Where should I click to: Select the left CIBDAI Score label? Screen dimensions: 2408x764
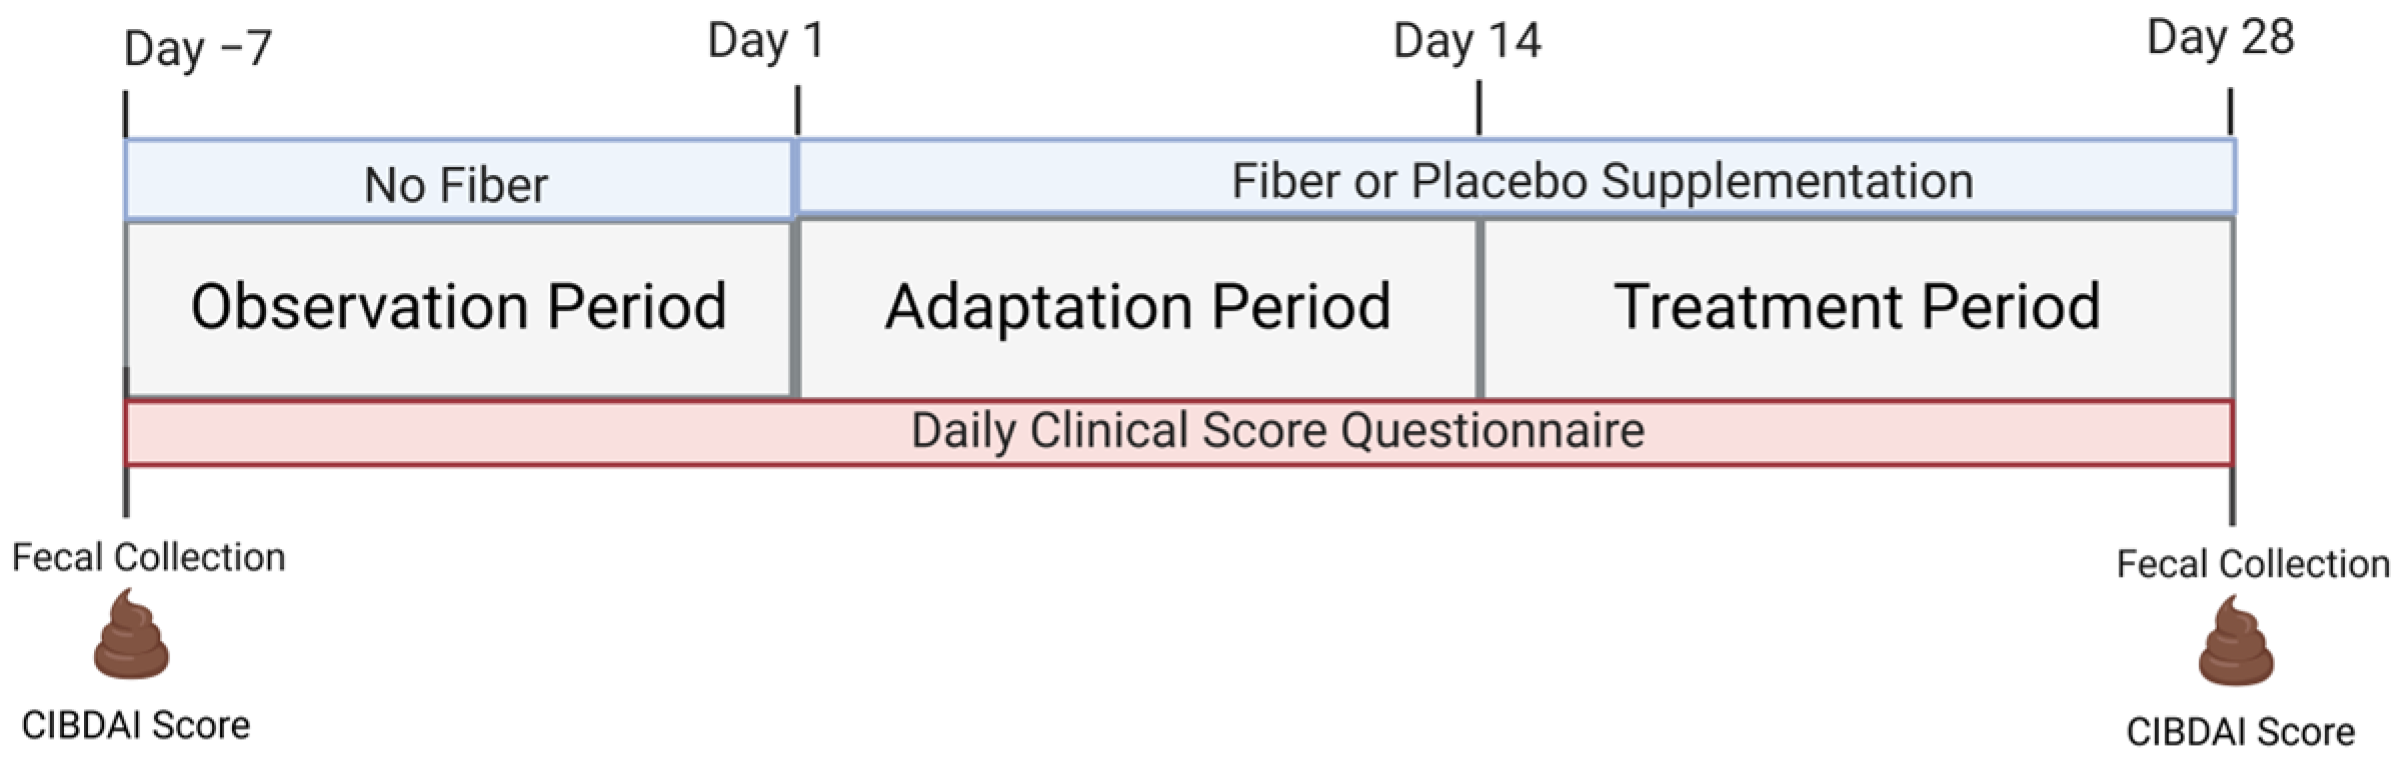136,725
